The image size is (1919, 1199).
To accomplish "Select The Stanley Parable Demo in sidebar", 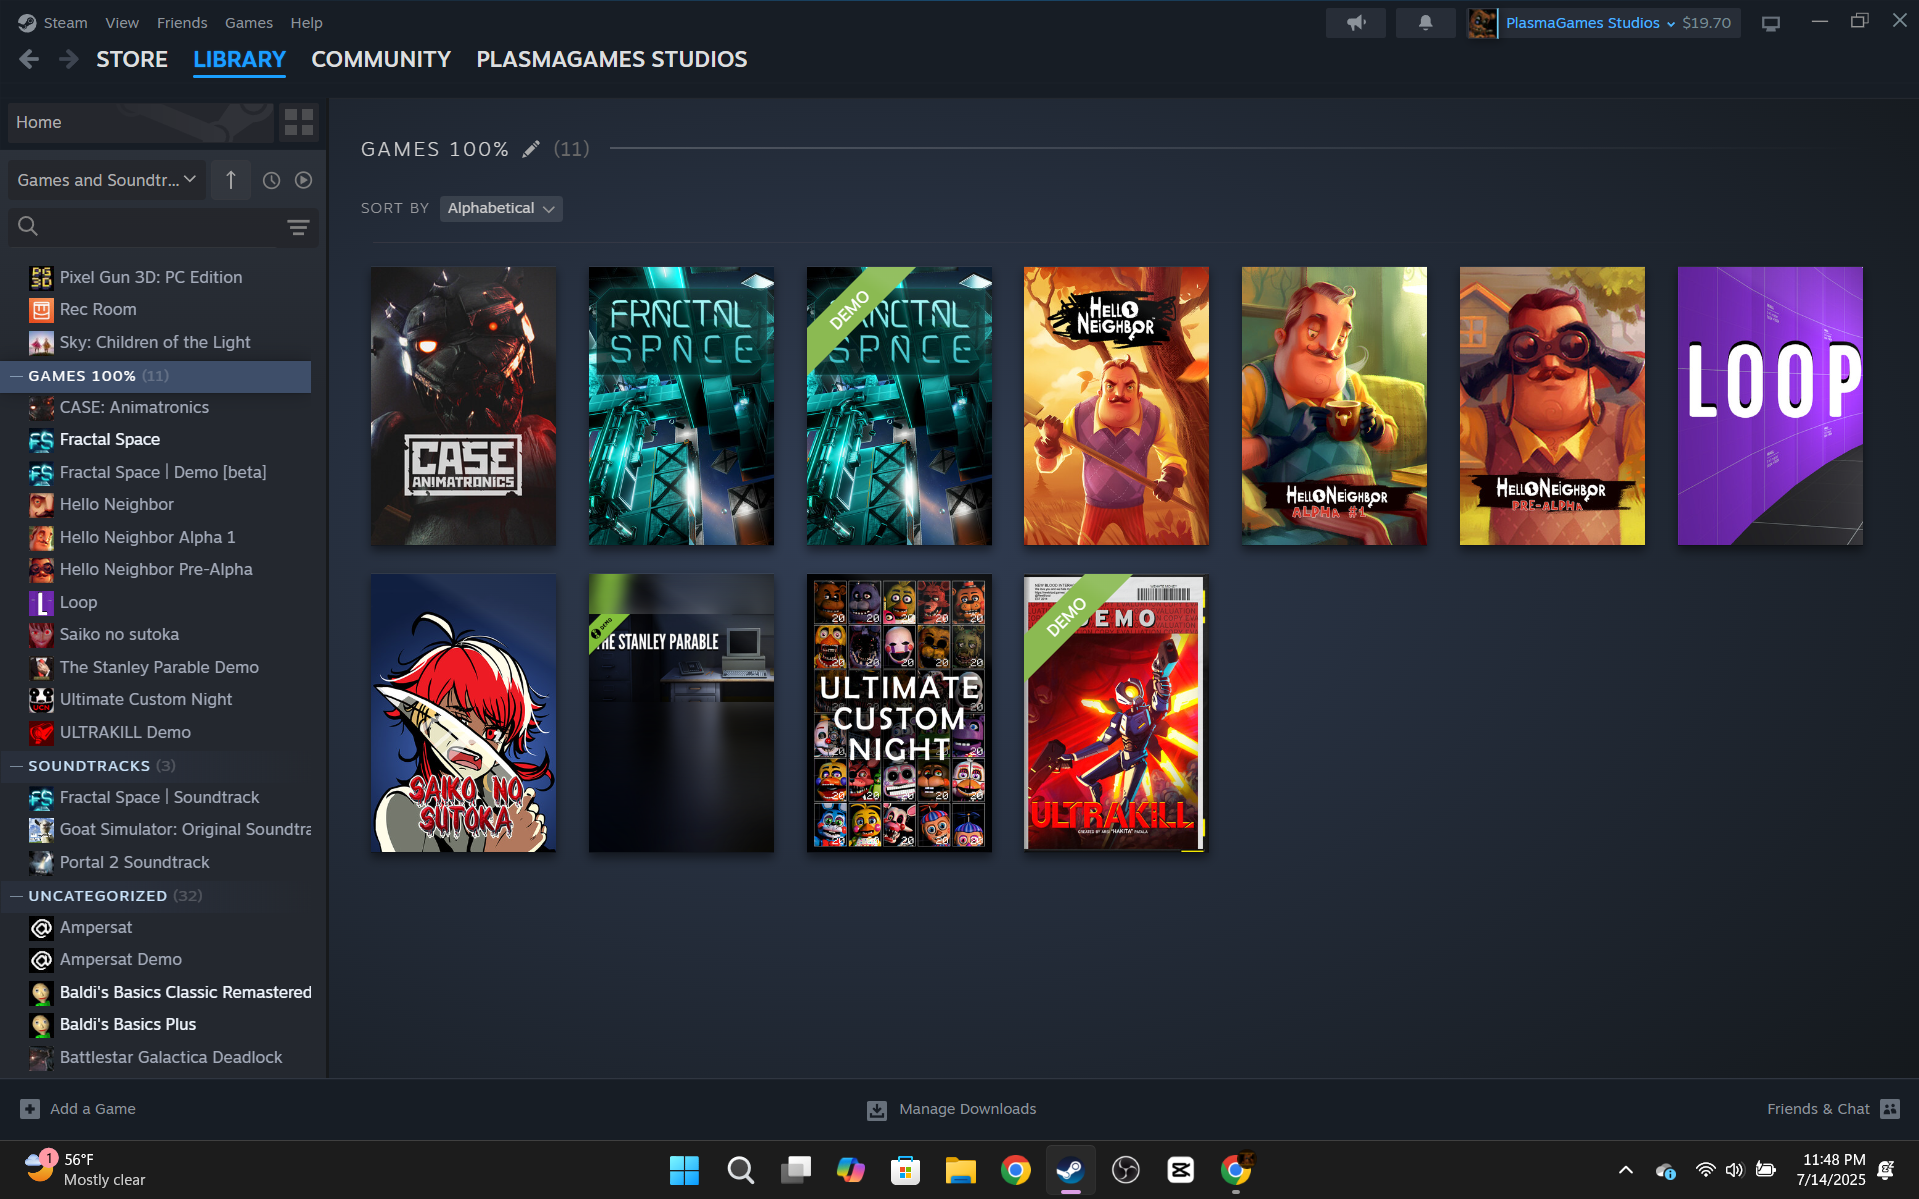I will coord(160,667).
